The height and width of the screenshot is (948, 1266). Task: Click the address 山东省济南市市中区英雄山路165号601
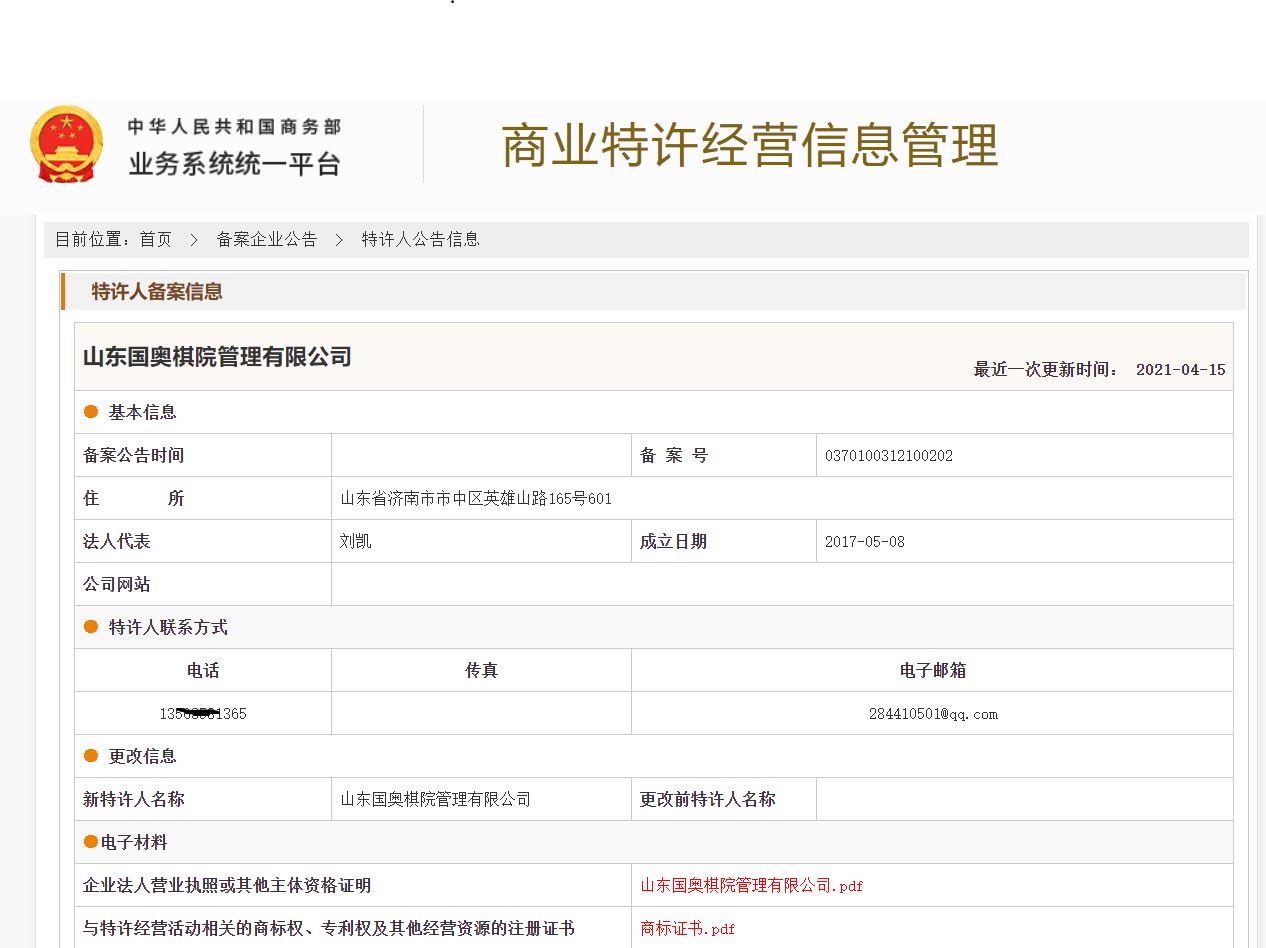pyautogui.click(x=475, y=499)
